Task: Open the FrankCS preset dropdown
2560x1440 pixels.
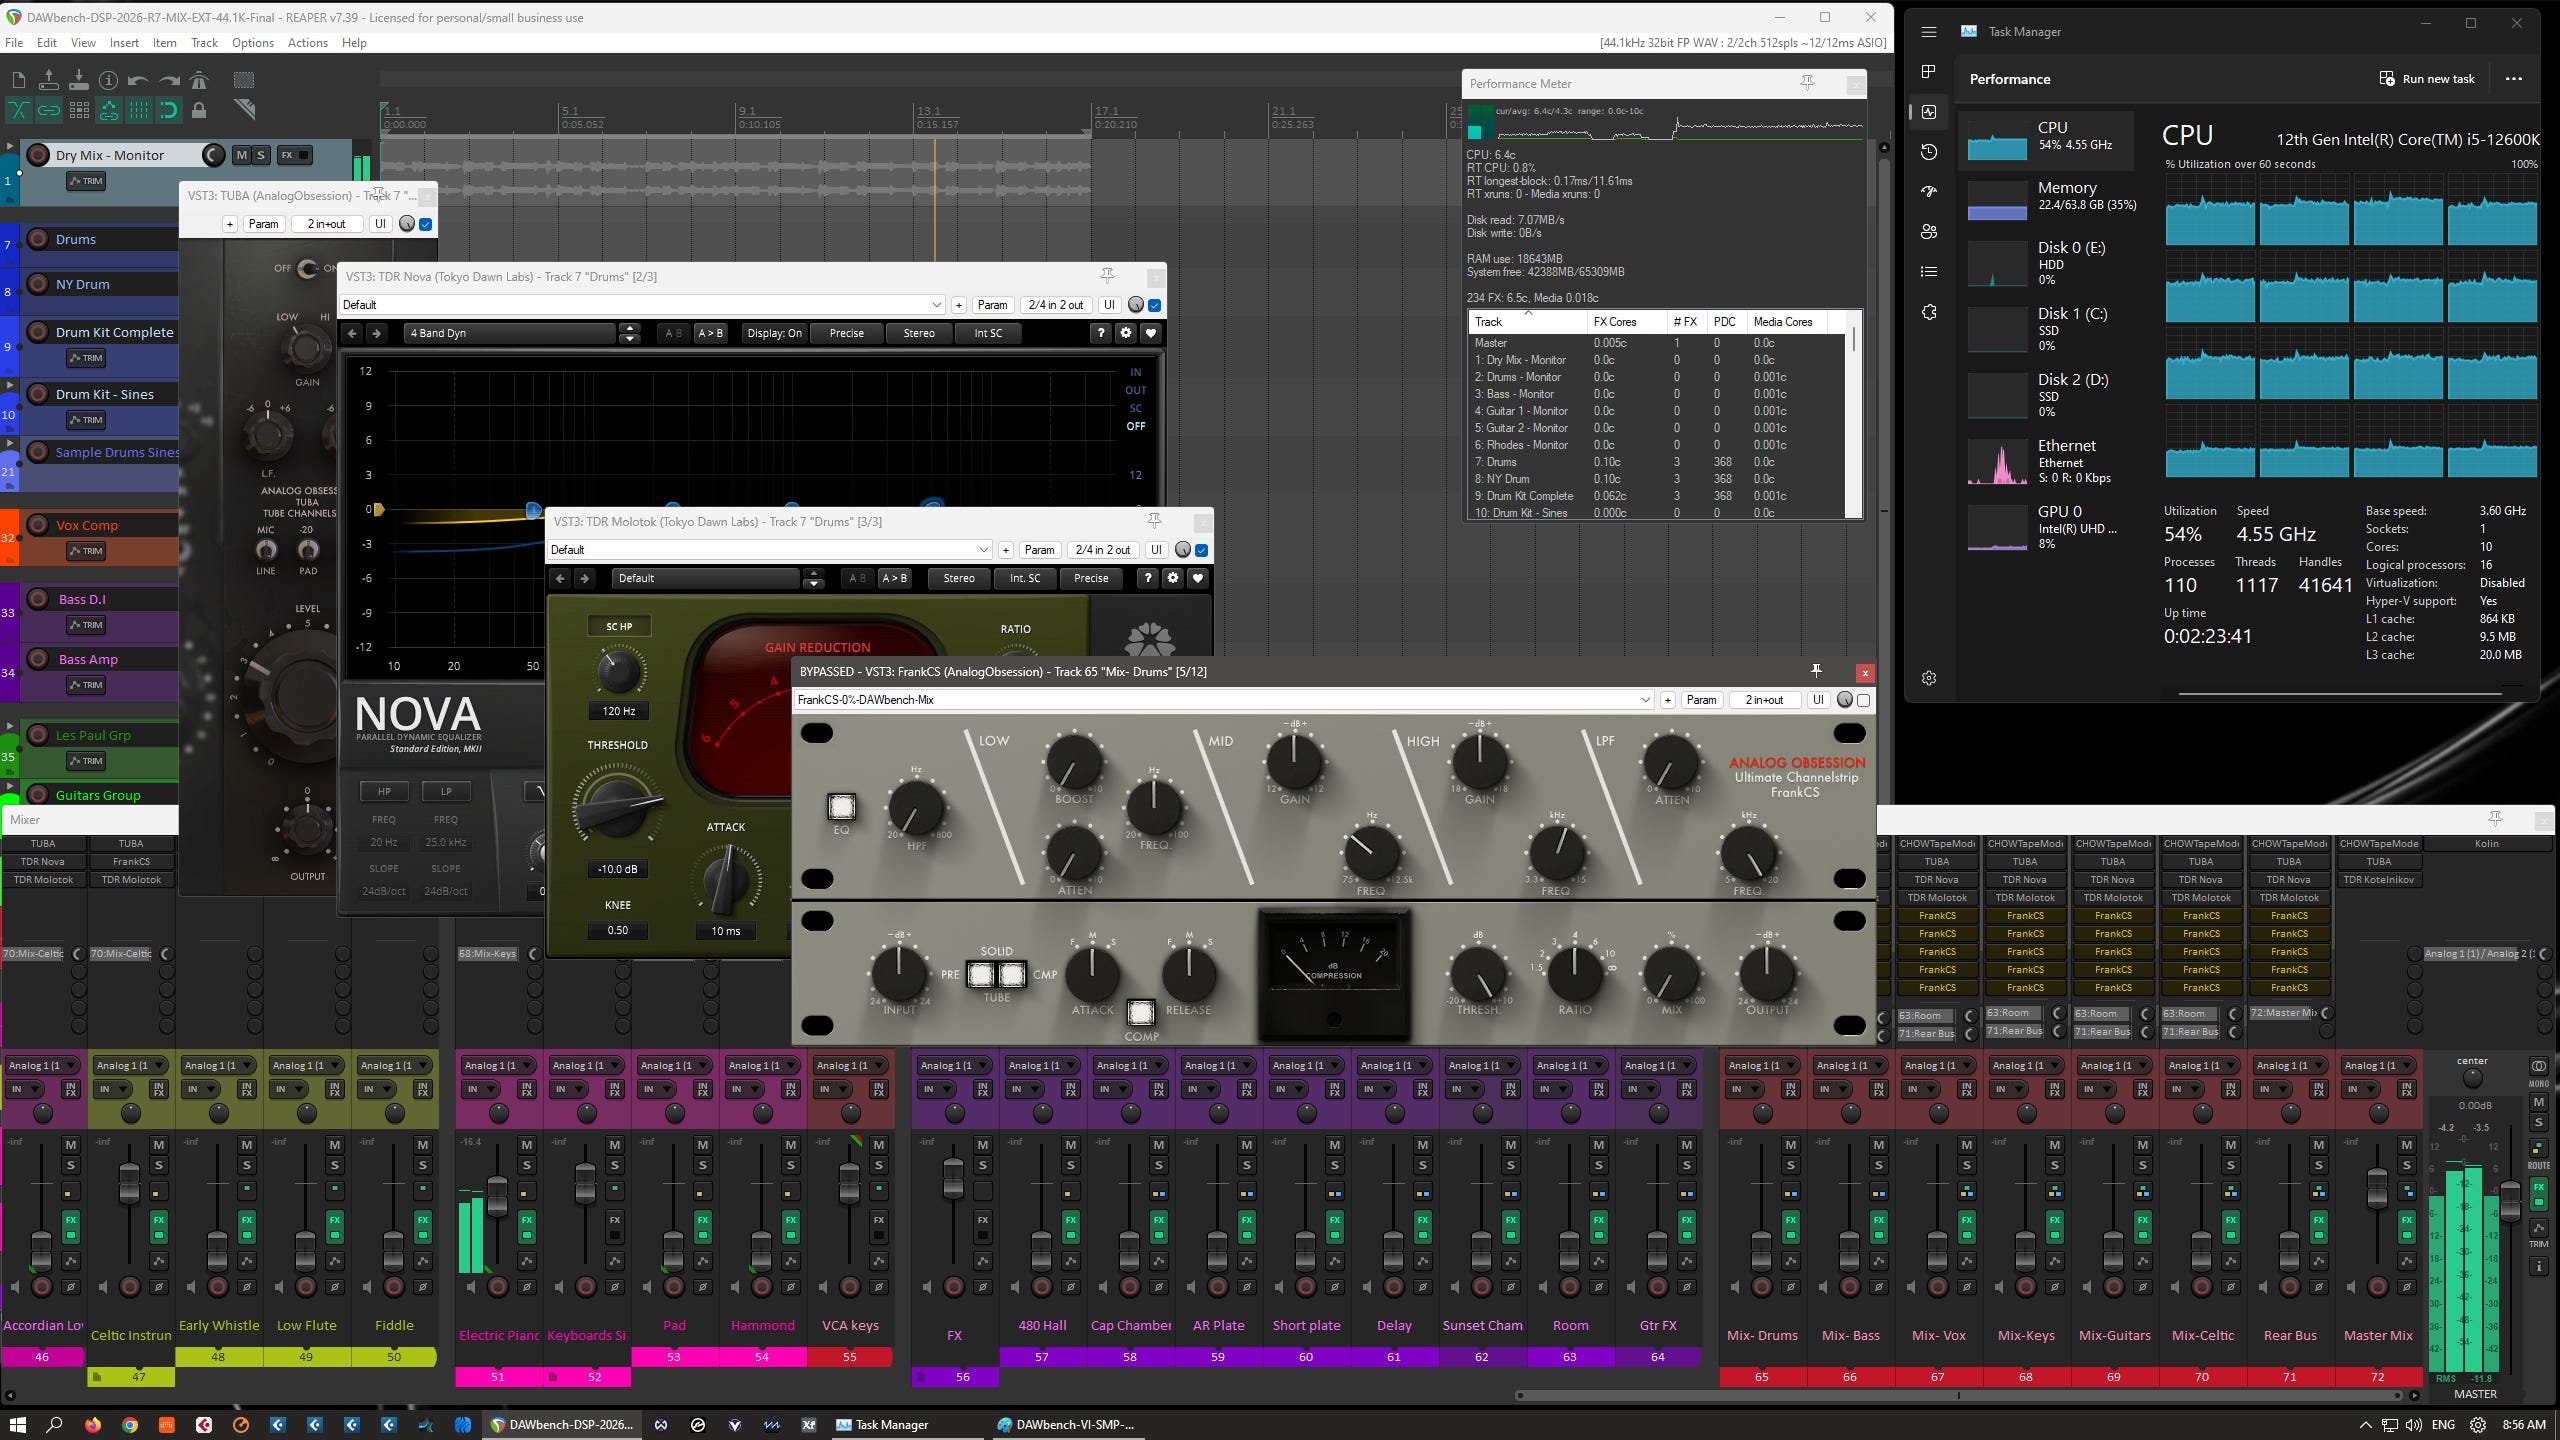Action: [x=1645, y=700]
